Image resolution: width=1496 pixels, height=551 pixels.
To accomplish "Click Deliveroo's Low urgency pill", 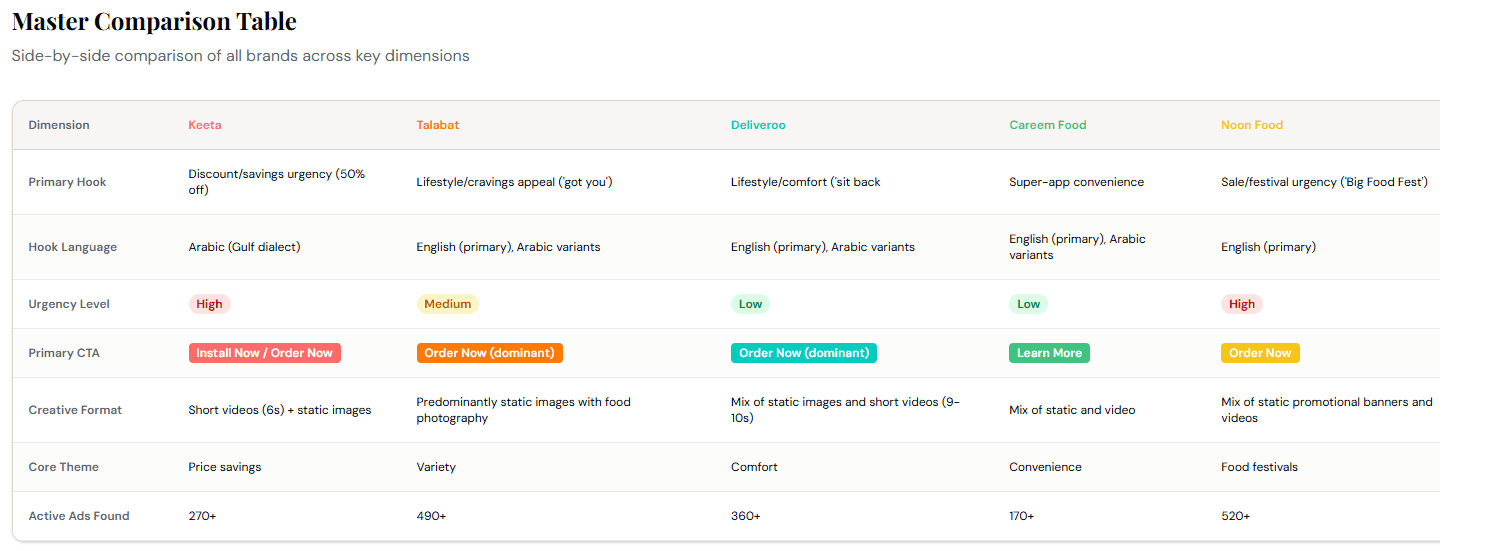I will point(750,304).
